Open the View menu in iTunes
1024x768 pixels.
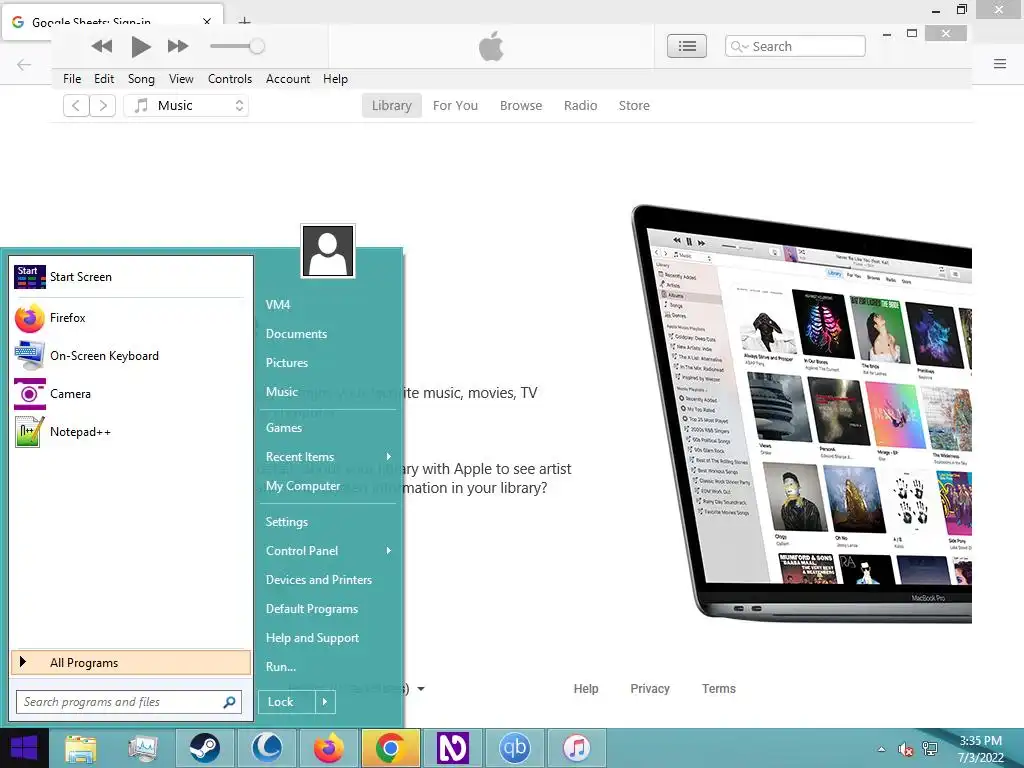(181, 79)
